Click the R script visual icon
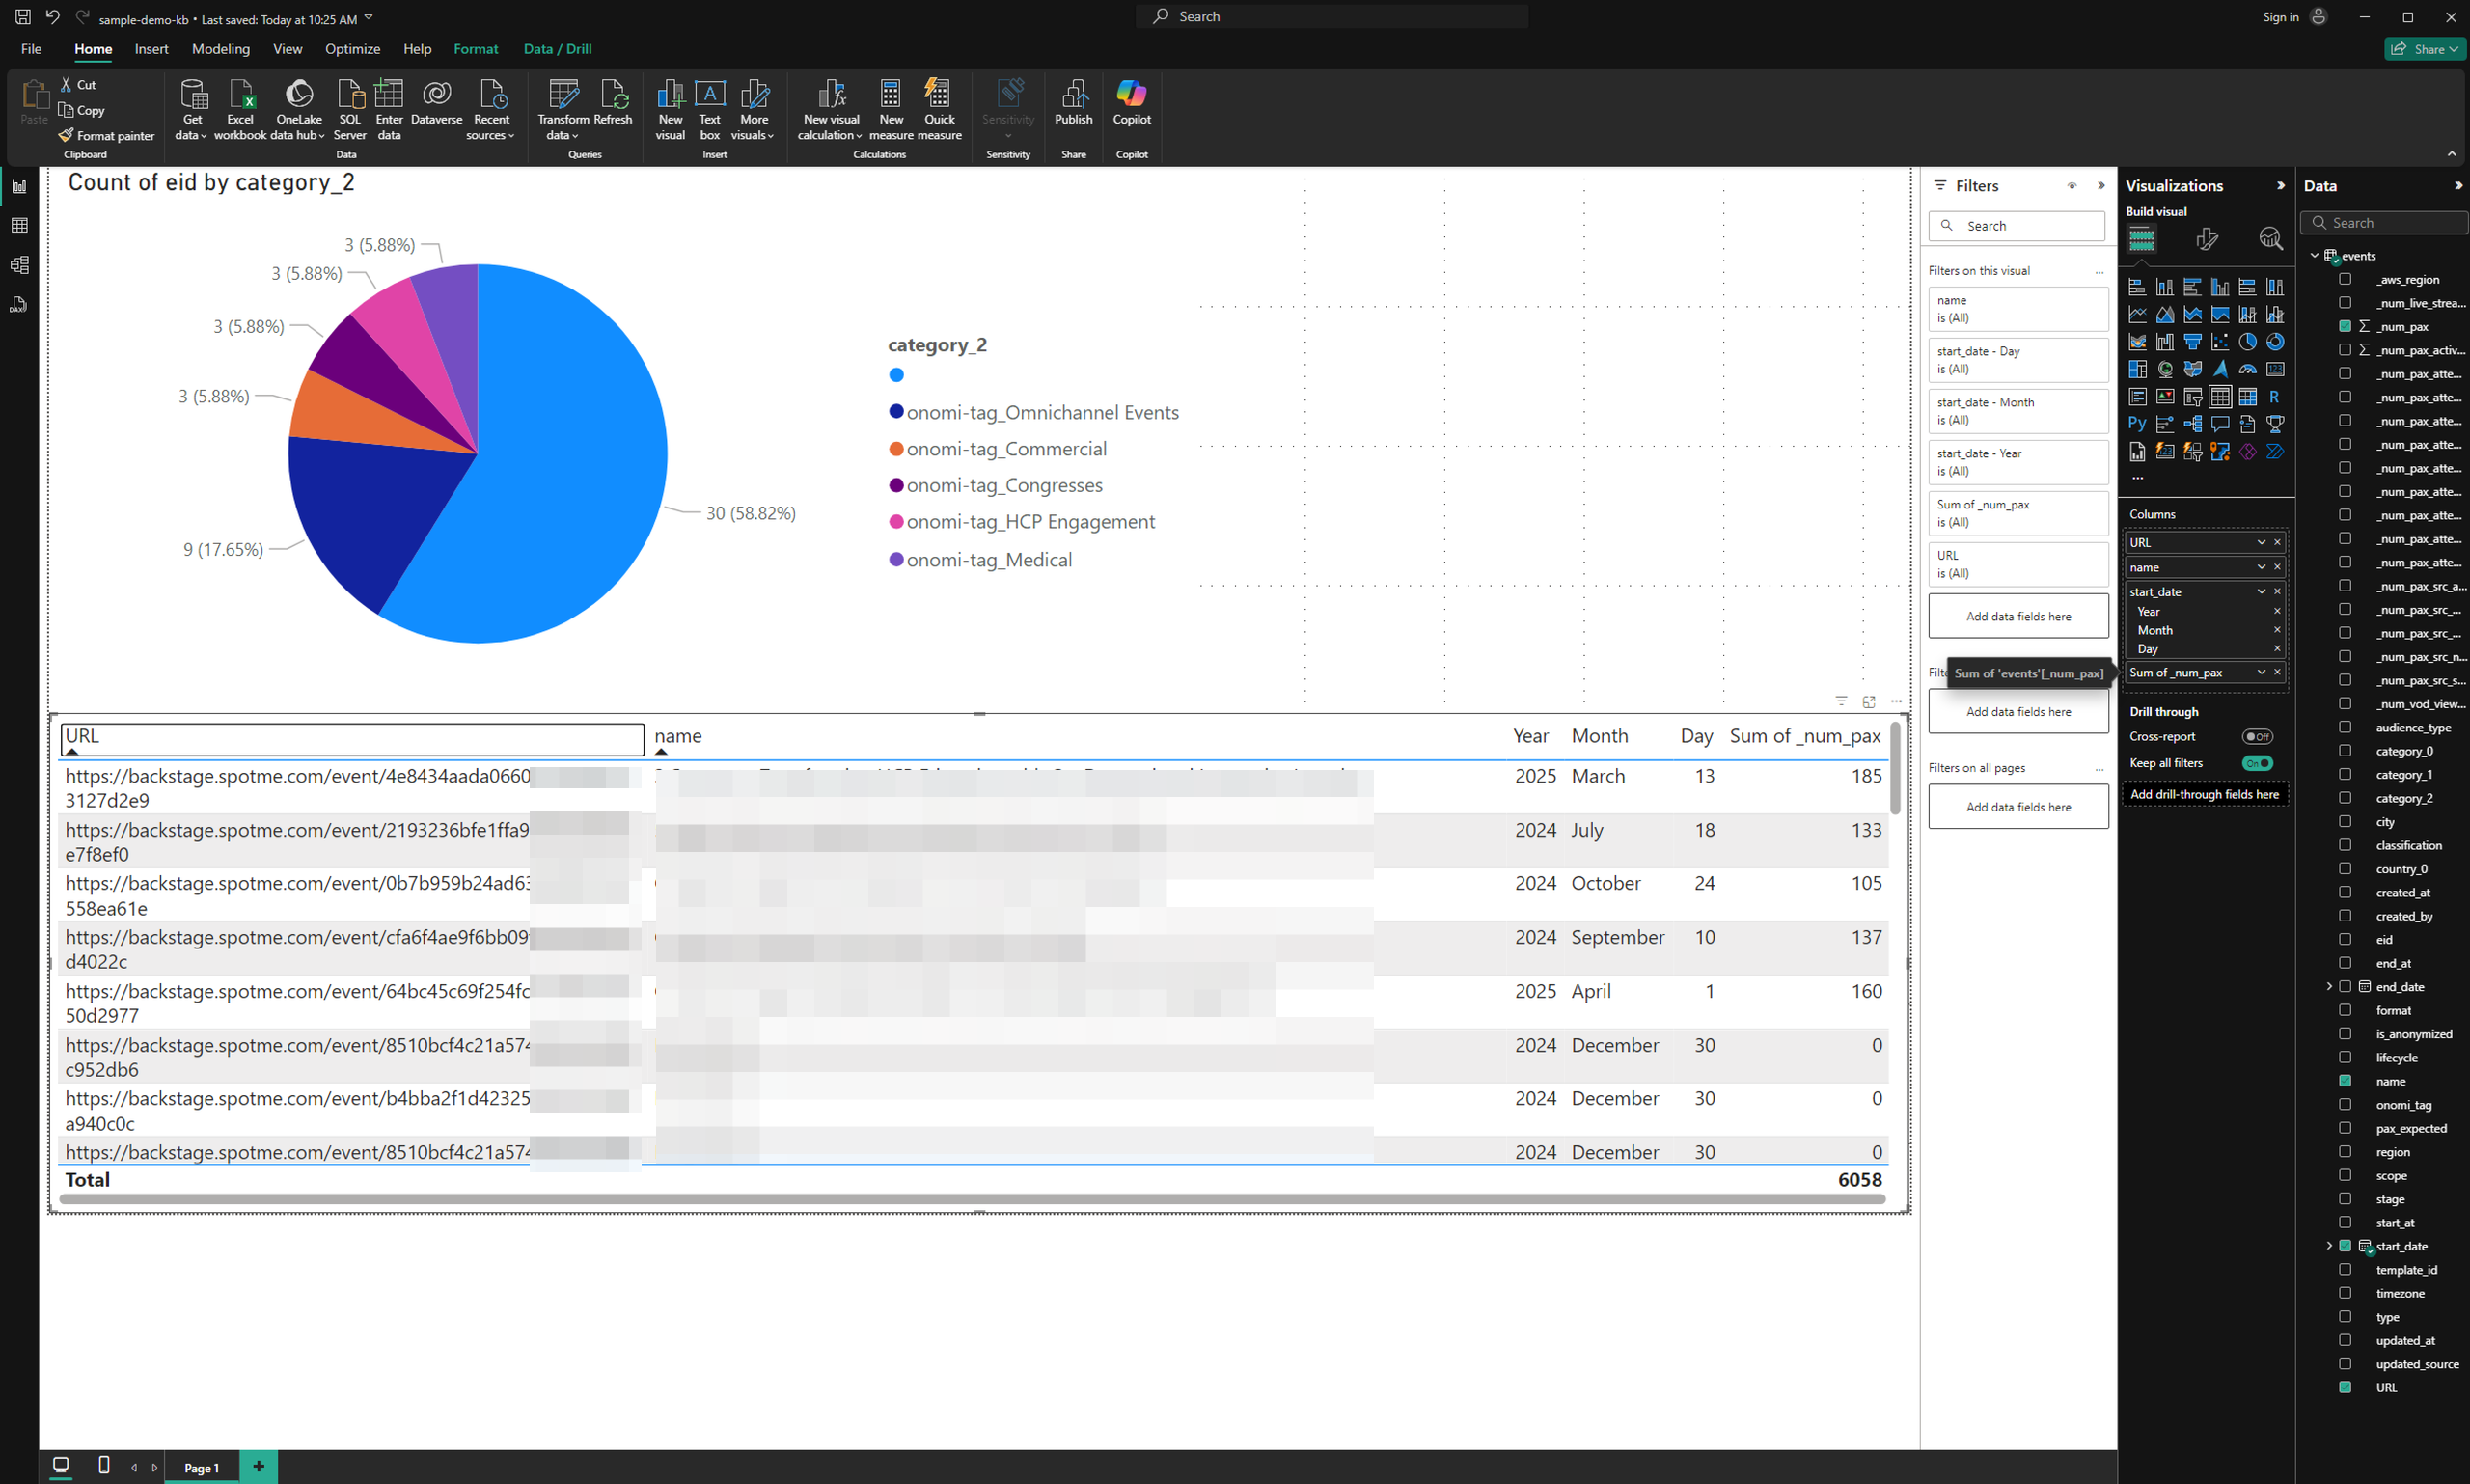Screen dimensions: 2470x1484 [x=2275, y=397]
